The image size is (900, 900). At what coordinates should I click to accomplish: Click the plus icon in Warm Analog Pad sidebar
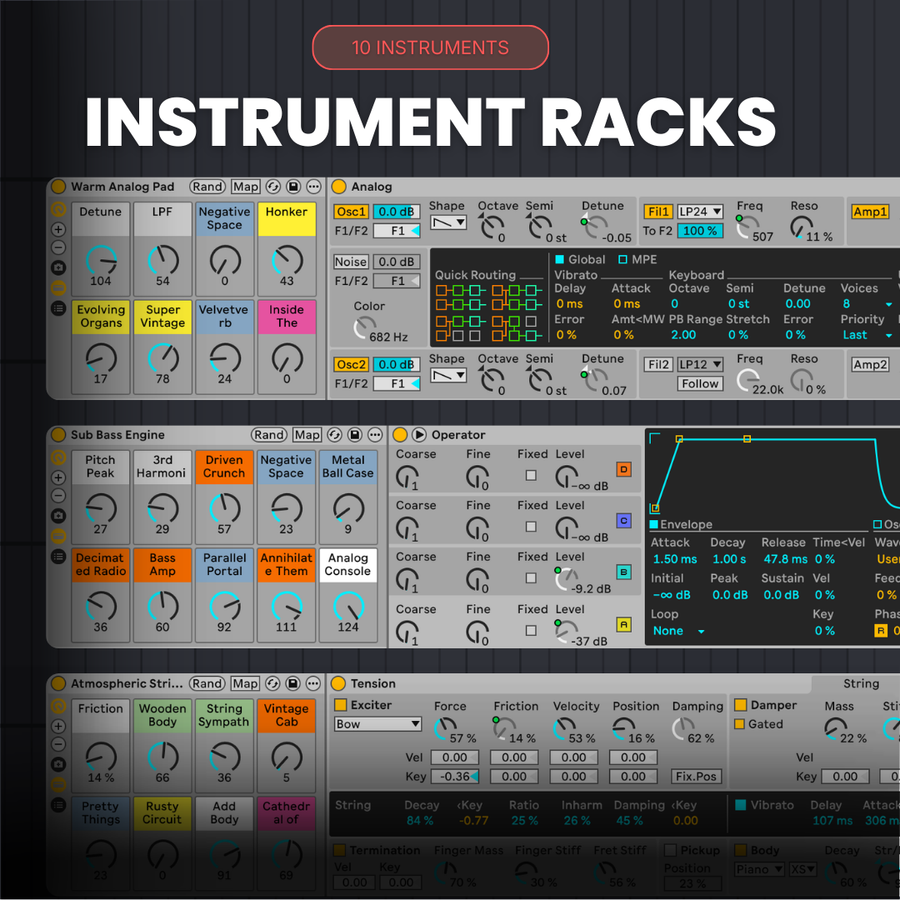tap(58, 229)
